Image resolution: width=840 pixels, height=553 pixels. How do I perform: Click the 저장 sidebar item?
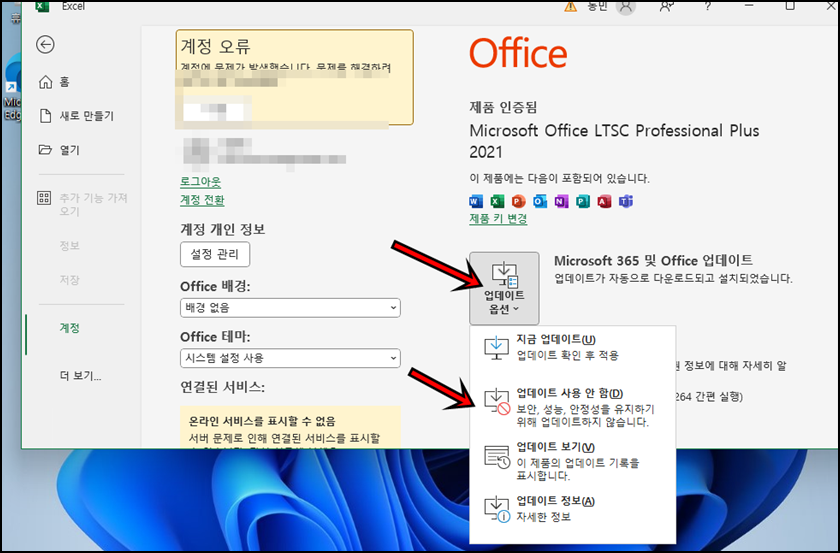[70, 280]
